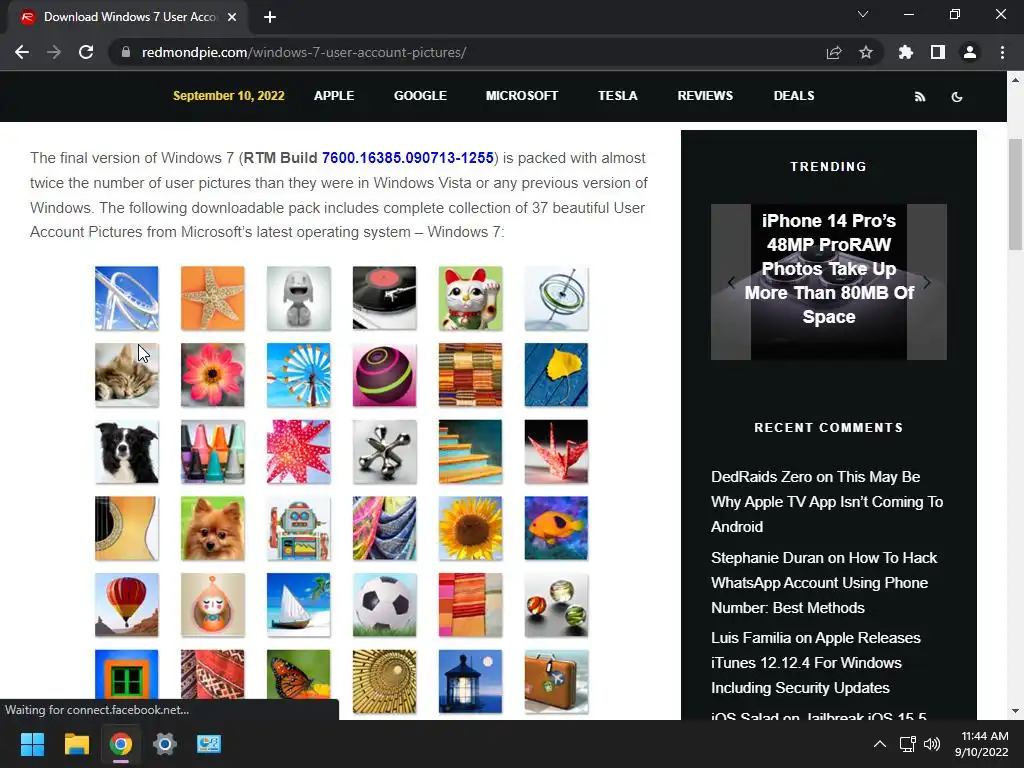This screenshot has width=1024, height=768.
Task: Click the roller coaster picture
Action: click(127, 298)
